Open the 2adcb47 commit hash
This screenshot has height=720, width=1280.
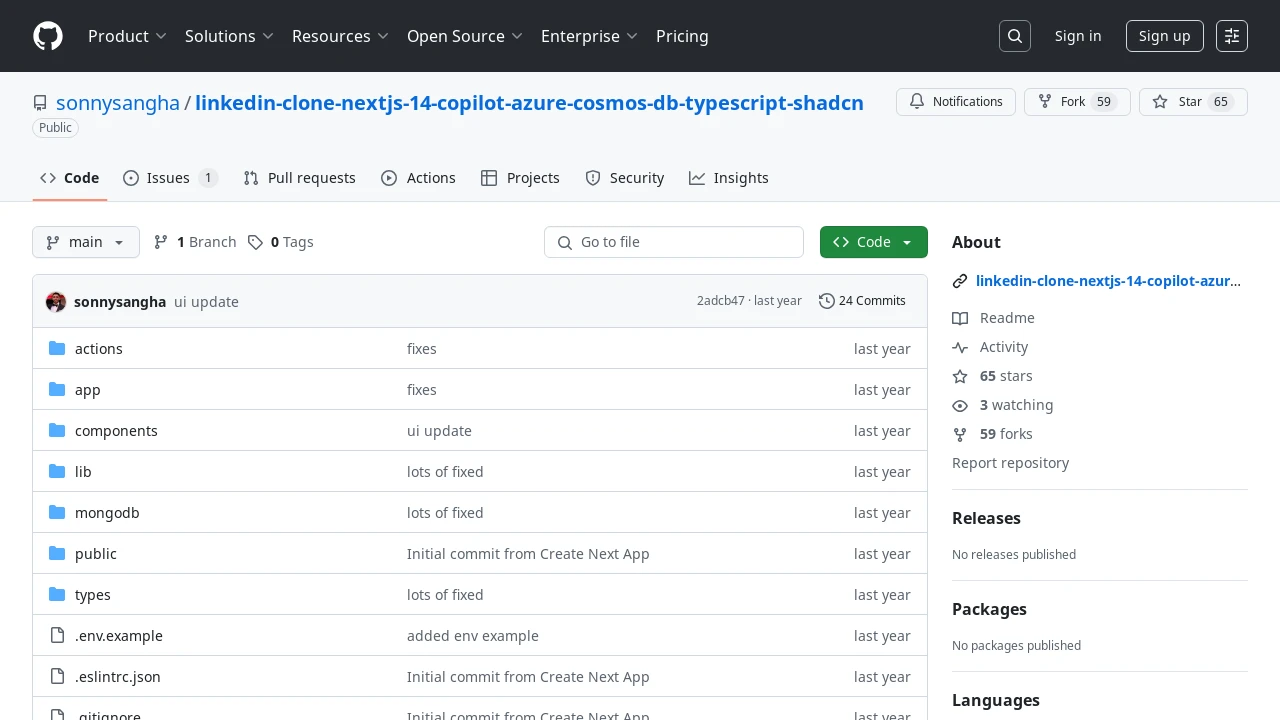721,301
